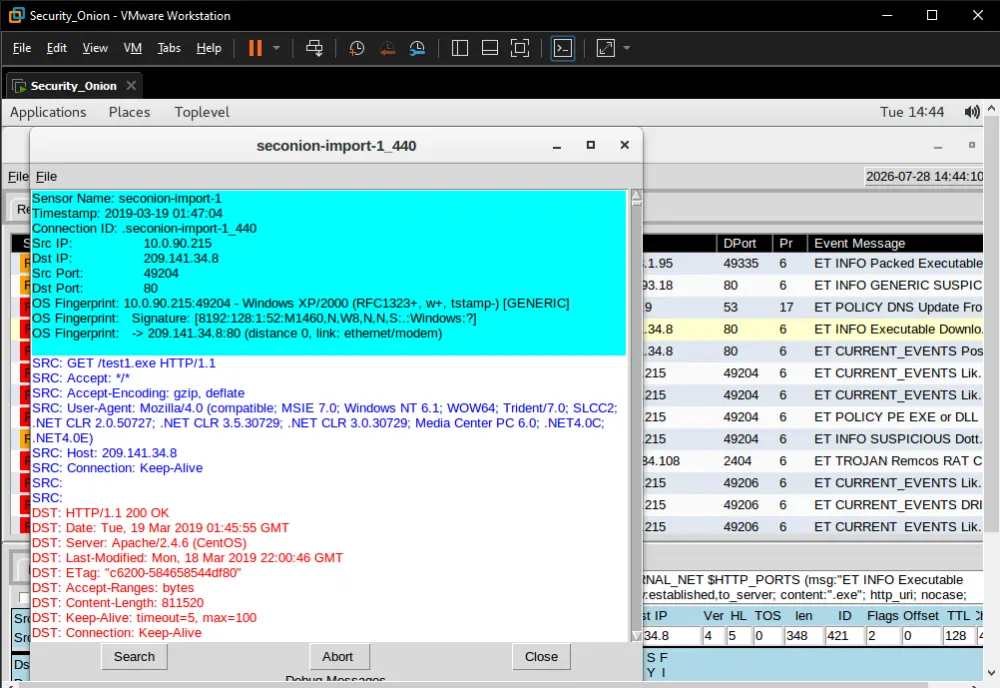Select ET POLICY PE EXE or DLL row
Viewport: 1000px width, 688px height.
[x=812, y=417]
